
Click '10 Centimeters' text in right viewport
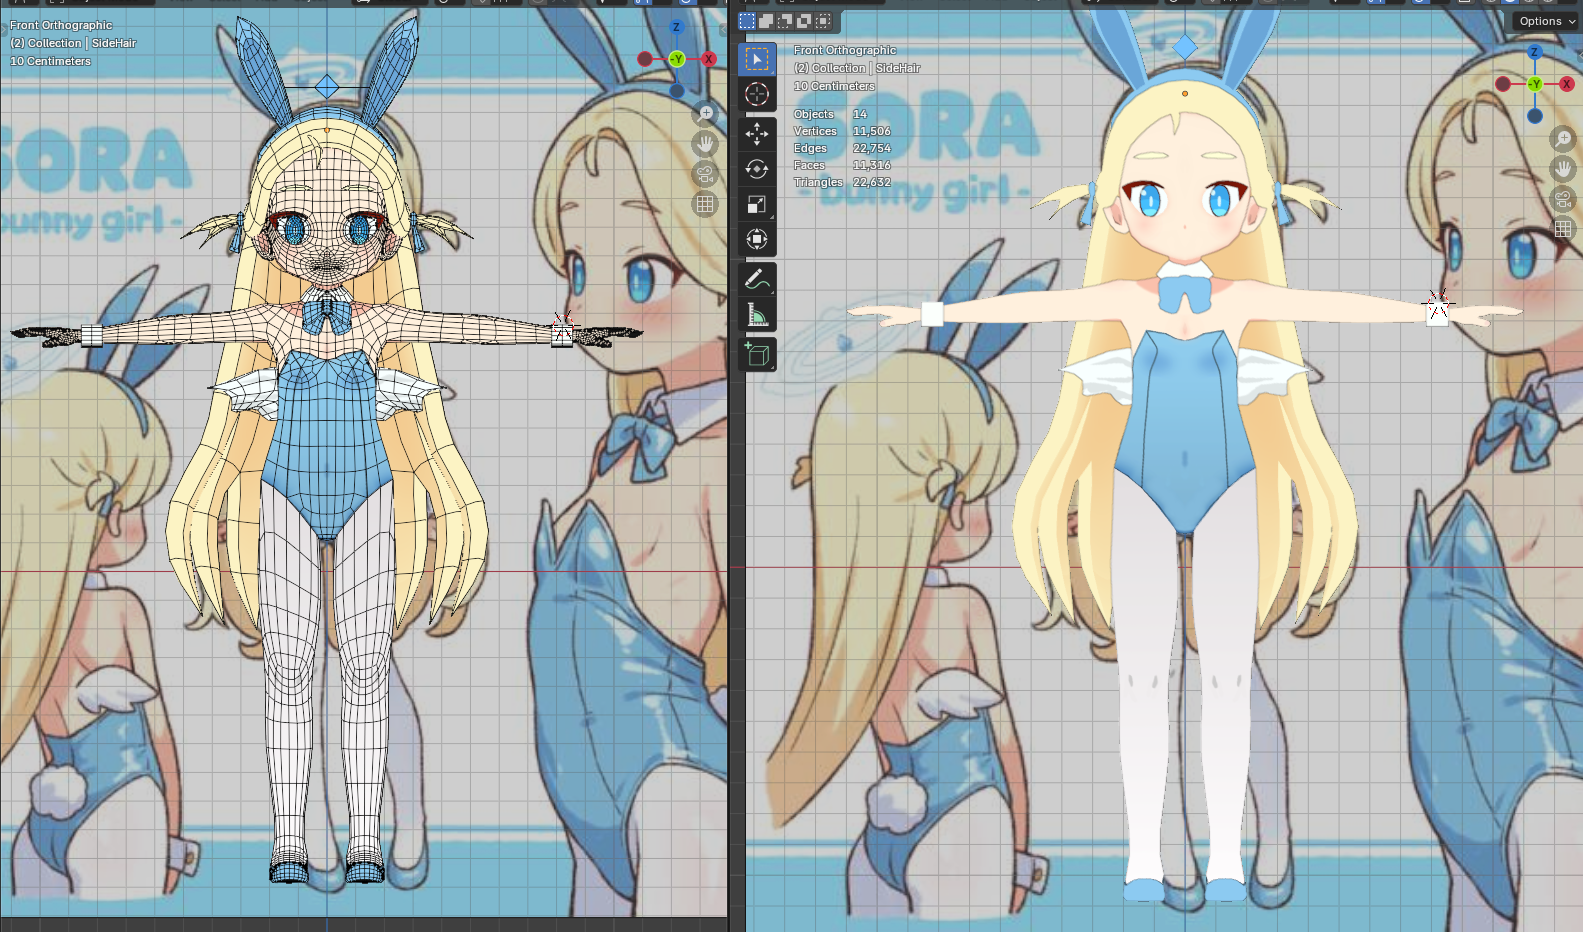coord(834,86)
